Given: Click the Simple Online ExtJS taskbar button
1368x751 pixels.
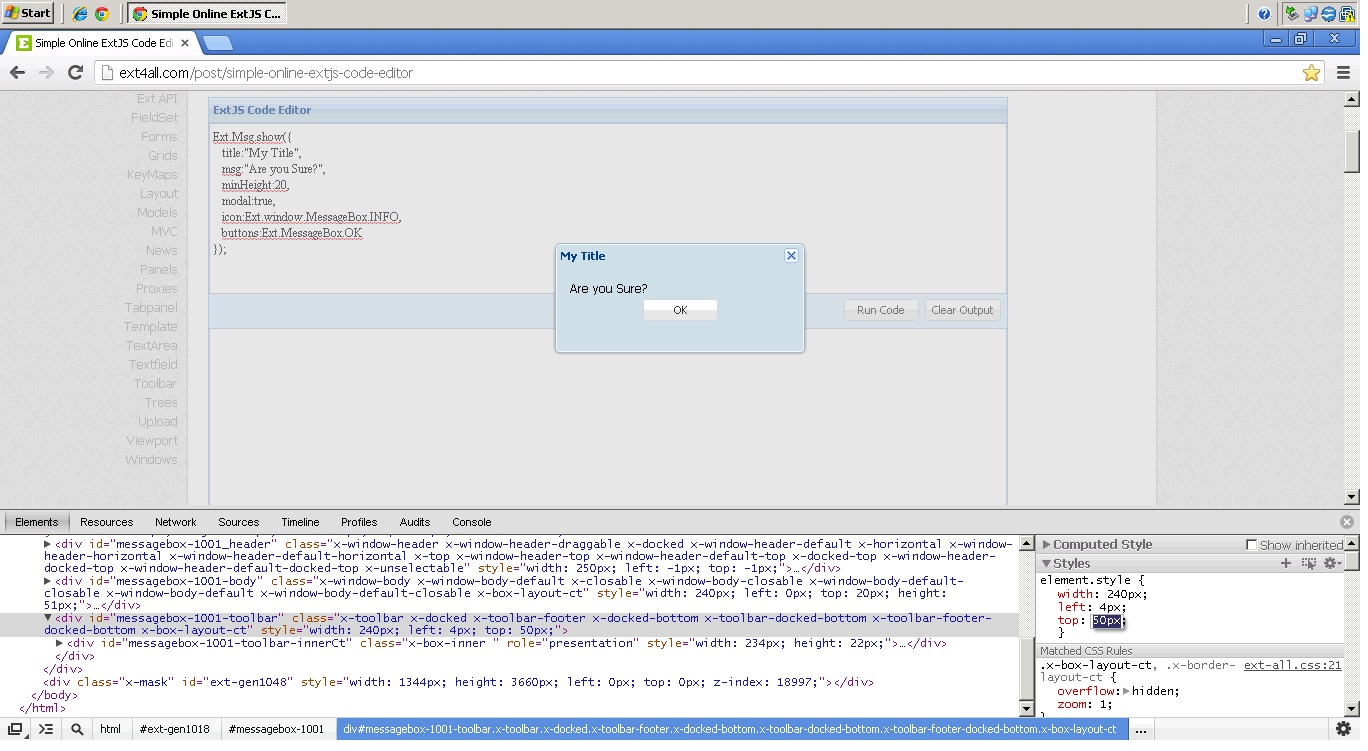Looking at the screenshot, I should [207, 14].
